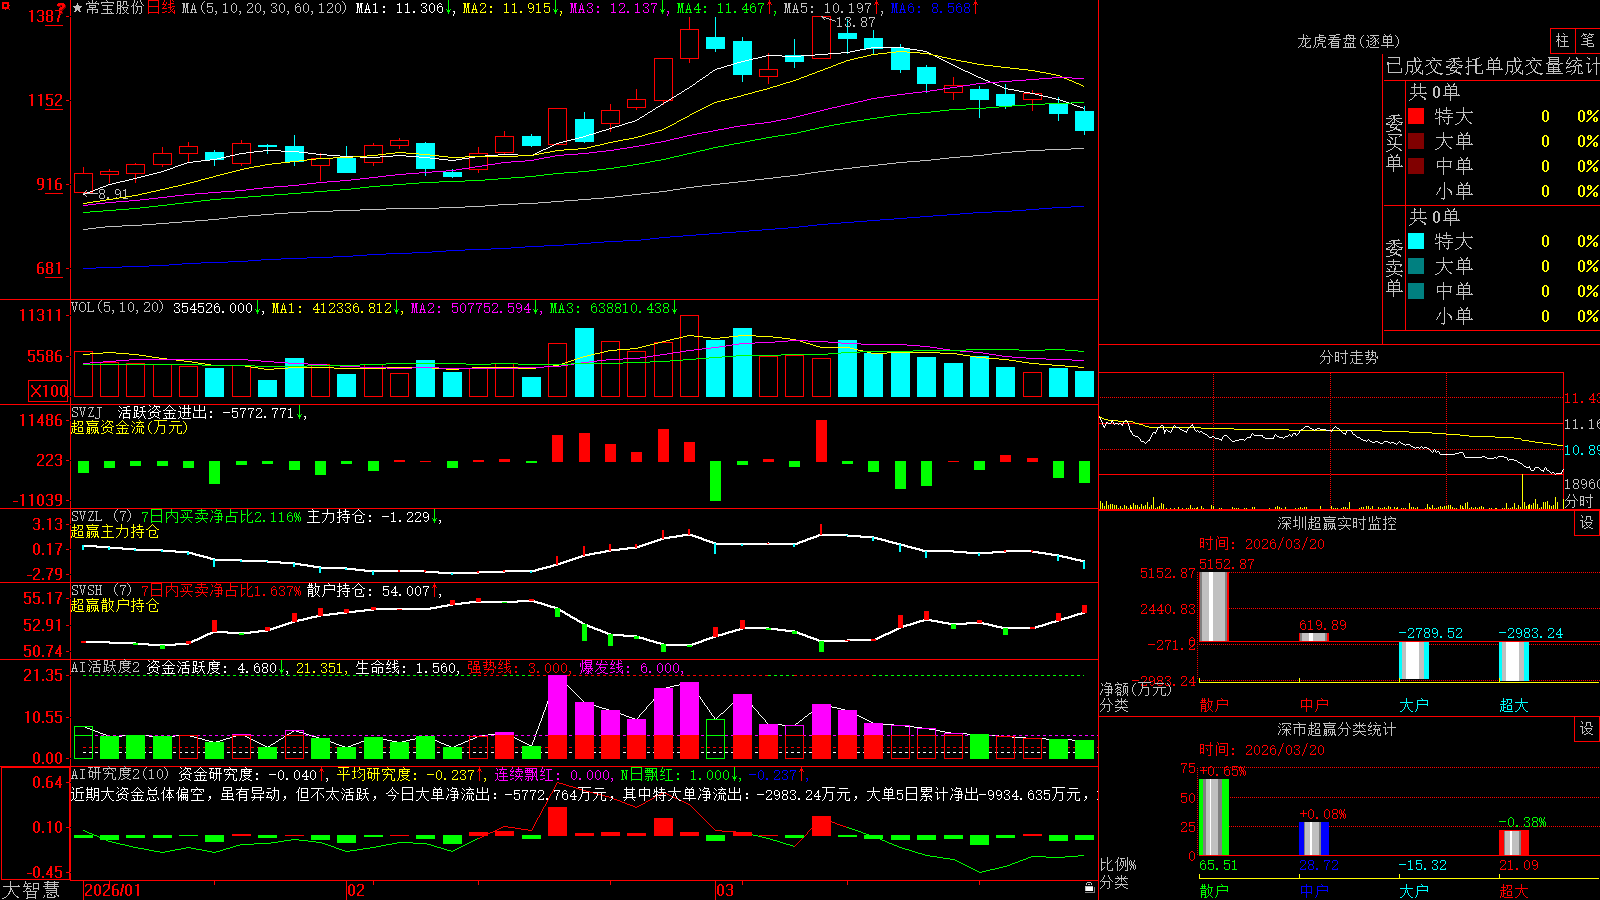Select the 常宝股份 stock name label
Viewport: 1600px width, 900px height.
click(115, 8)
